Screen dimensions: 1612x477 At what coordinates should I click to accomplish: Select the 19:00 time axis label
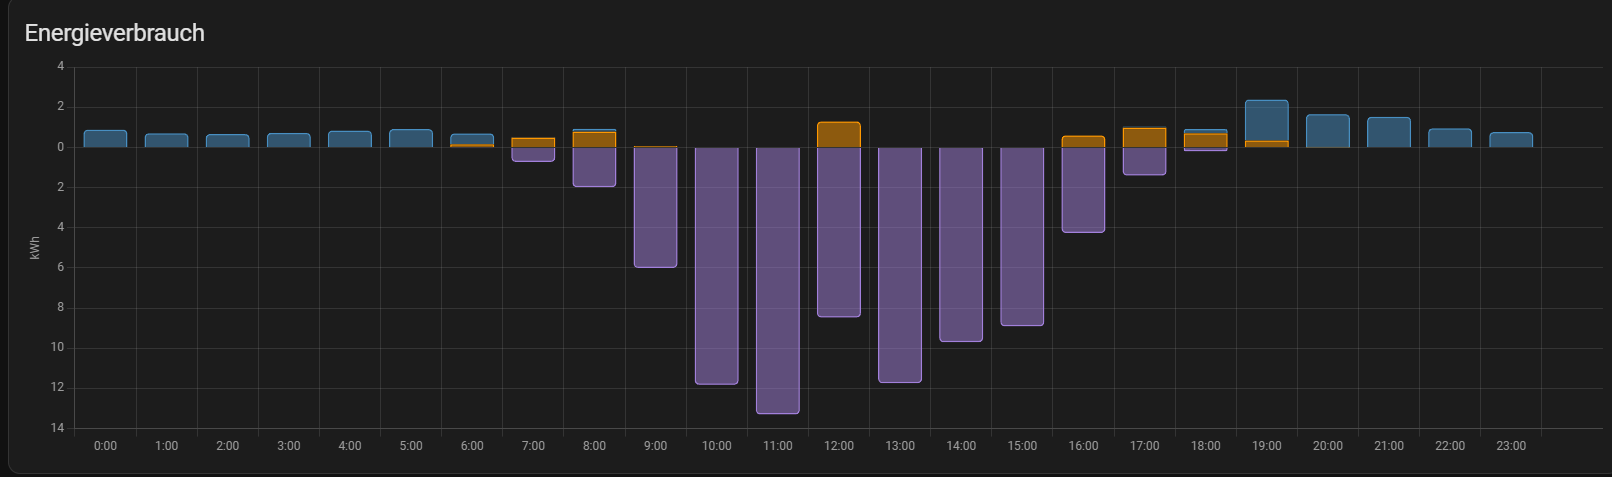coord(1266,446)
